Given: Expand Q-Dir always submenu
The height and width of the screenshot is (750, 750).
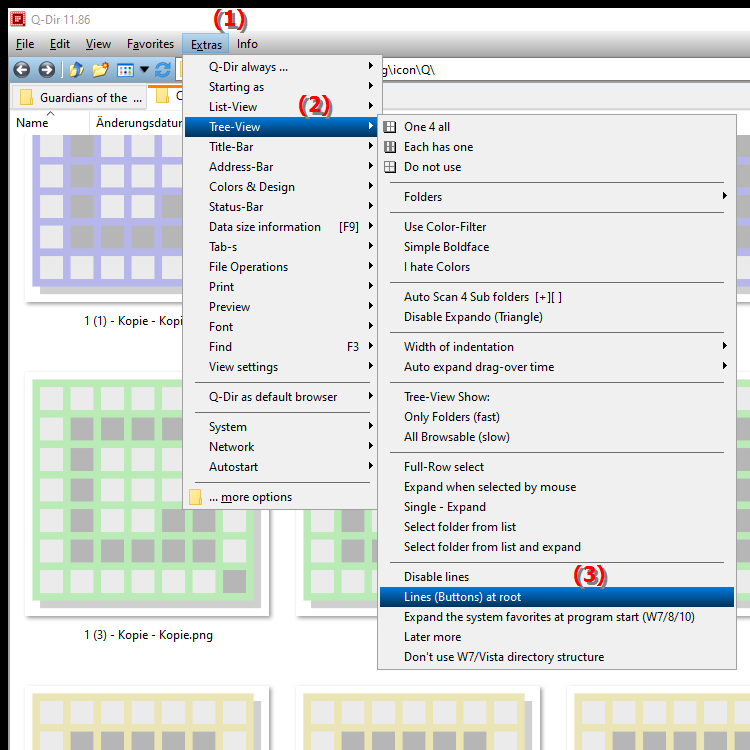Looking at the screenshot, I should [x=281, y=67].
